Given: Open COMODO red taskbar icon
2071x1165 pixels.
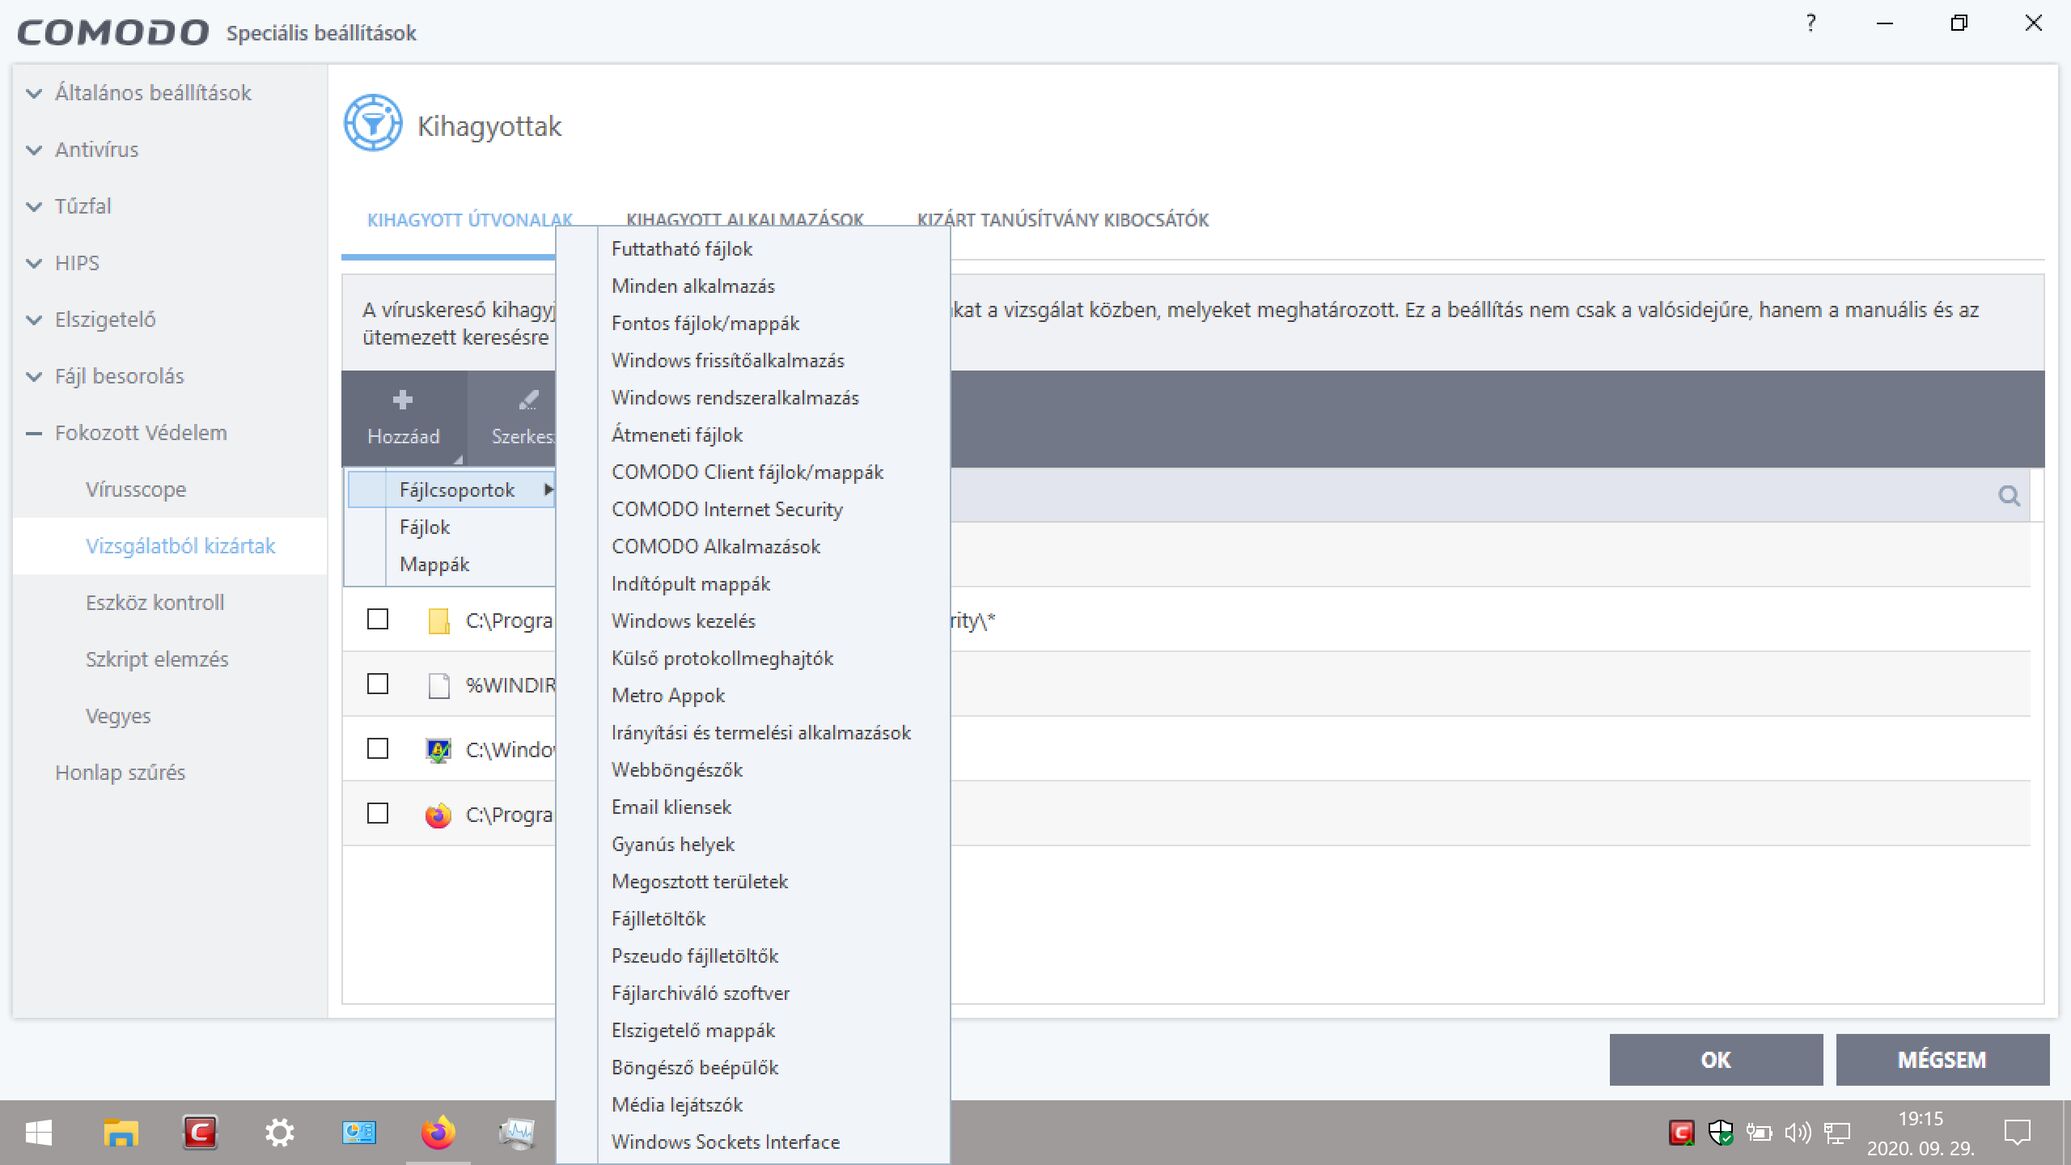Looking at the screenshot, I should (x=200, y=1132).
